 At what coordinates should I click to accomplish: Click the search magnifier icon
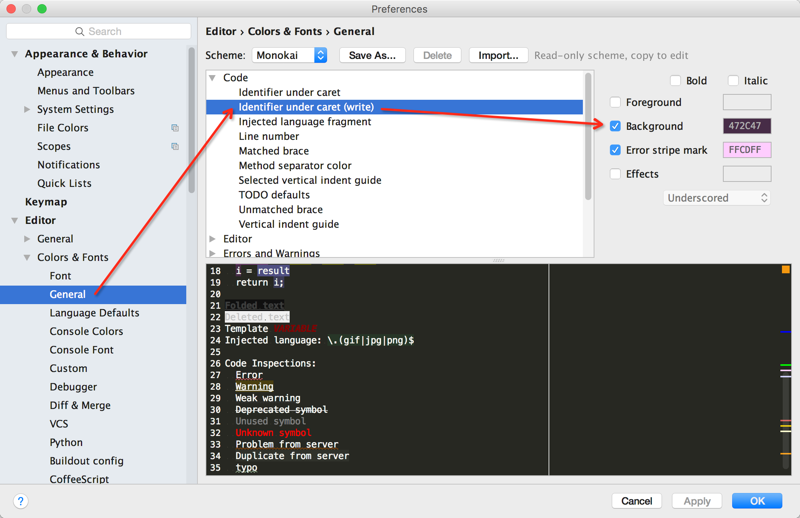pos(80,32)
